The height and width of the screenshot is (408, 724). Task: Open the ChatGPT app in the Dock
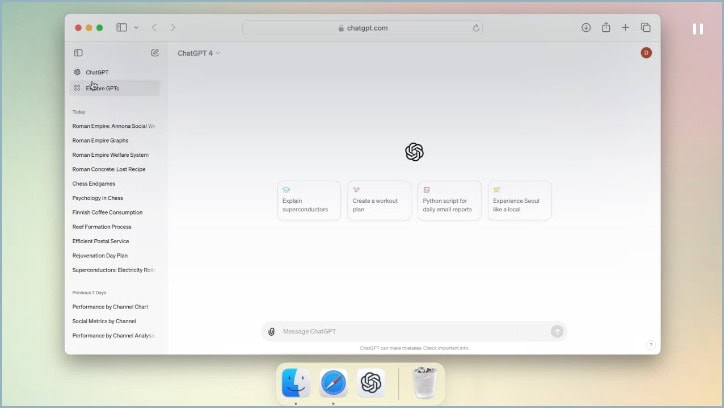(371, 383)
